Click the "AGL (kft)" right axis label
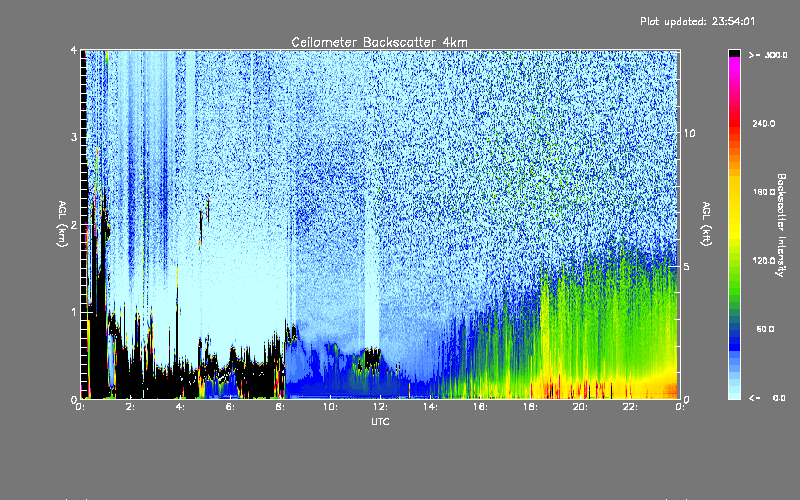Image resolution: width=800 pixels, height=500 pixels. (x=706, y=224)
